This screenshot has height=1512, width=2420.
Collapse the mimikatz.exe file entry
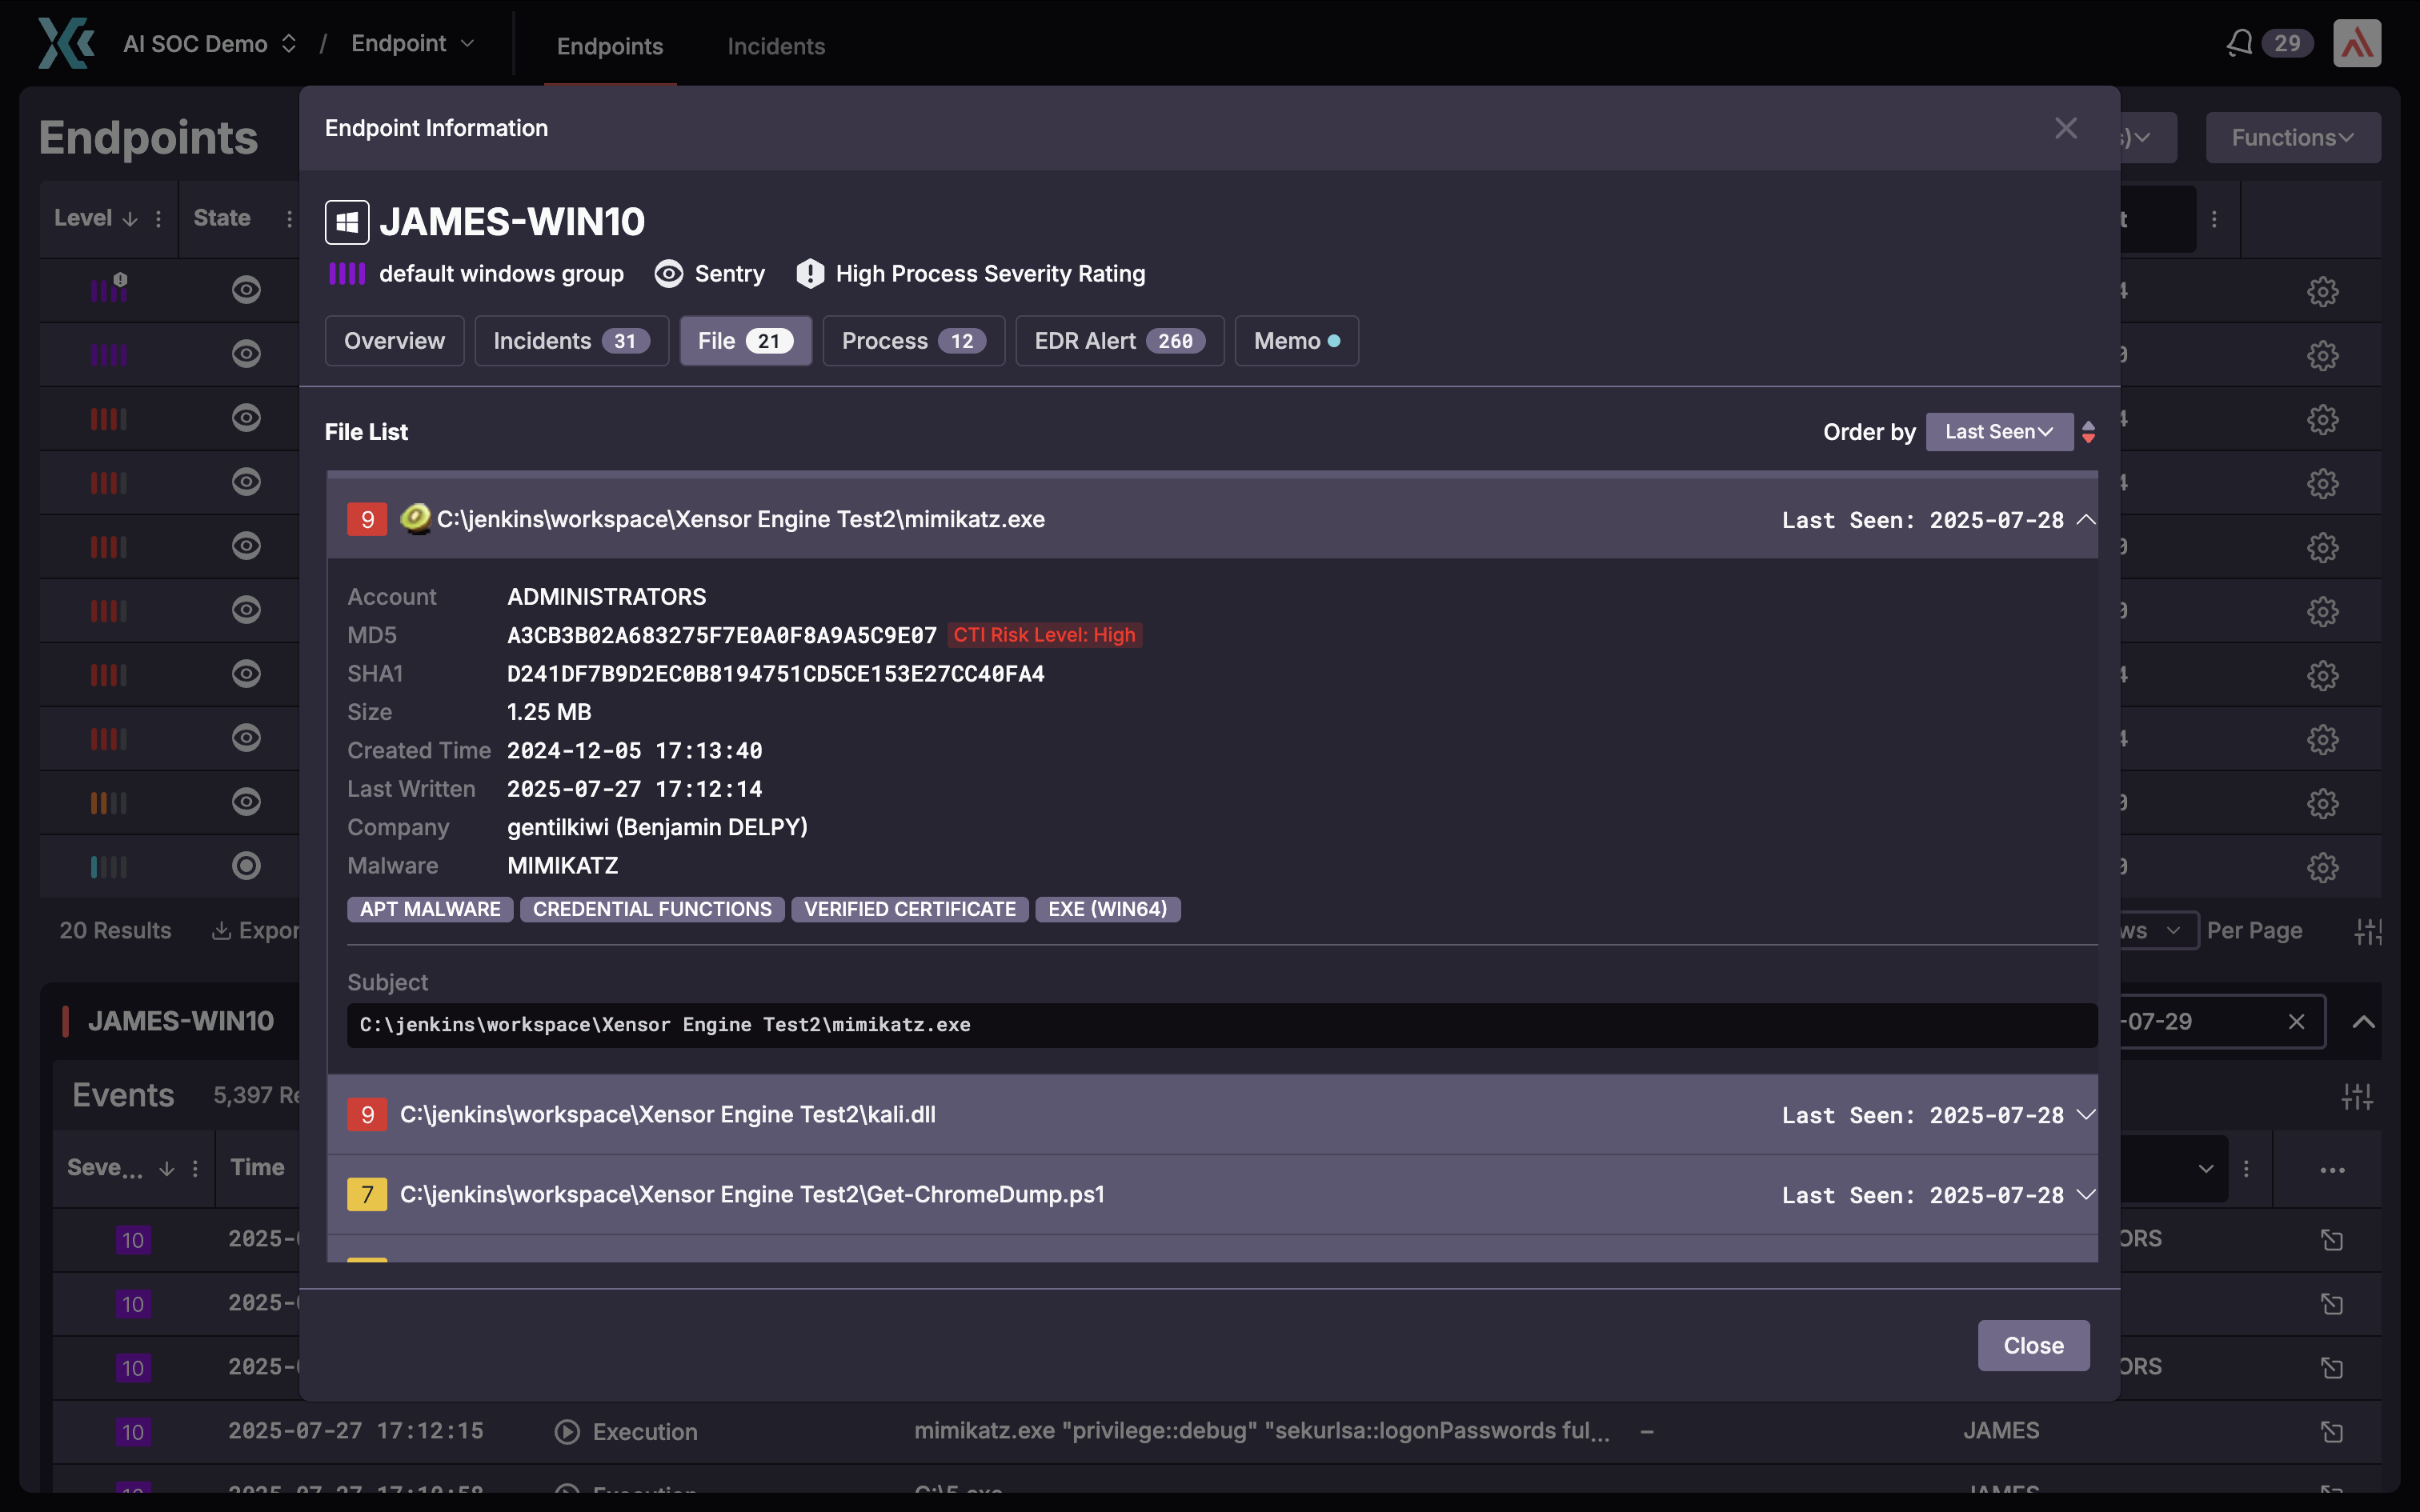coord(2085,519)
